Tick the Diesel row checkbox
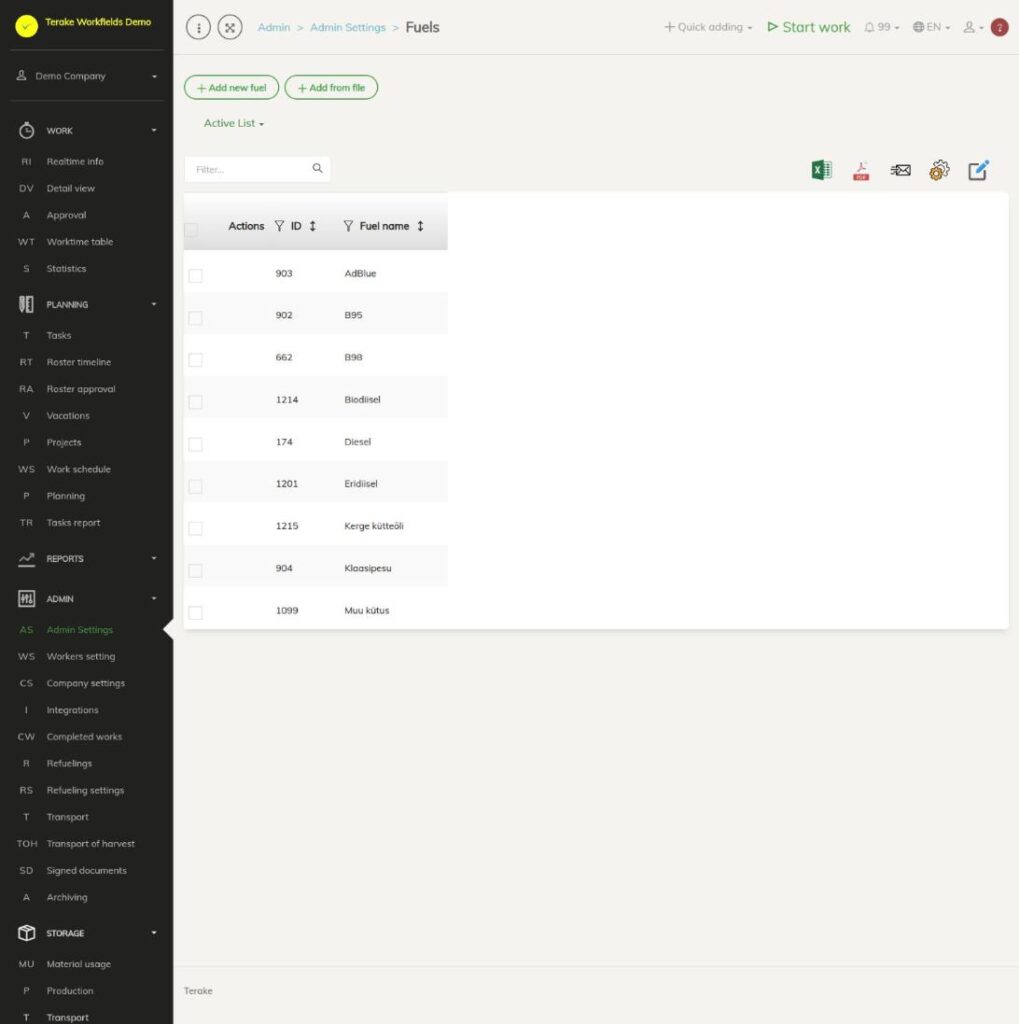The height and width of the screenshot is (1024, 1019). pos(195,445)
